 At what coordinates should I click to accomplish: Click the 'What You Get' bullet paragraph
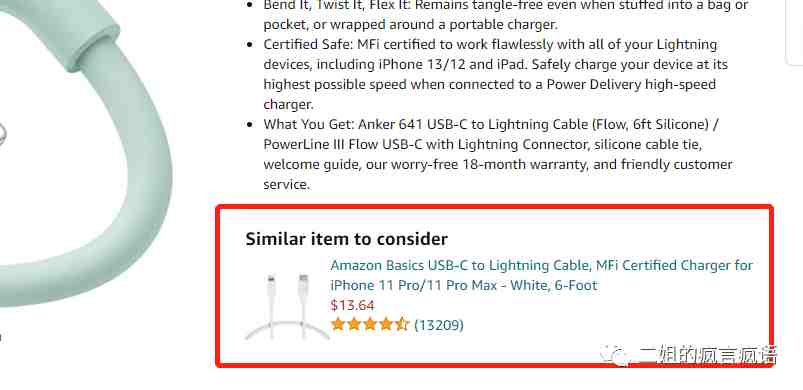498,154
